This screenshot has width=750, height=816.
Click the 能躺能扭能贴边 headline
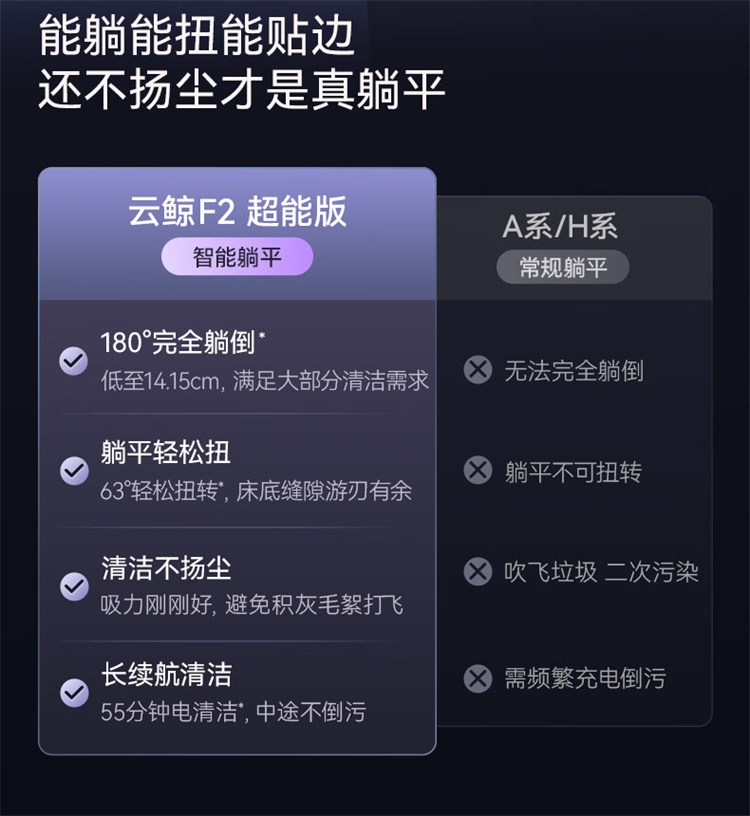click(x=196, y=37)
